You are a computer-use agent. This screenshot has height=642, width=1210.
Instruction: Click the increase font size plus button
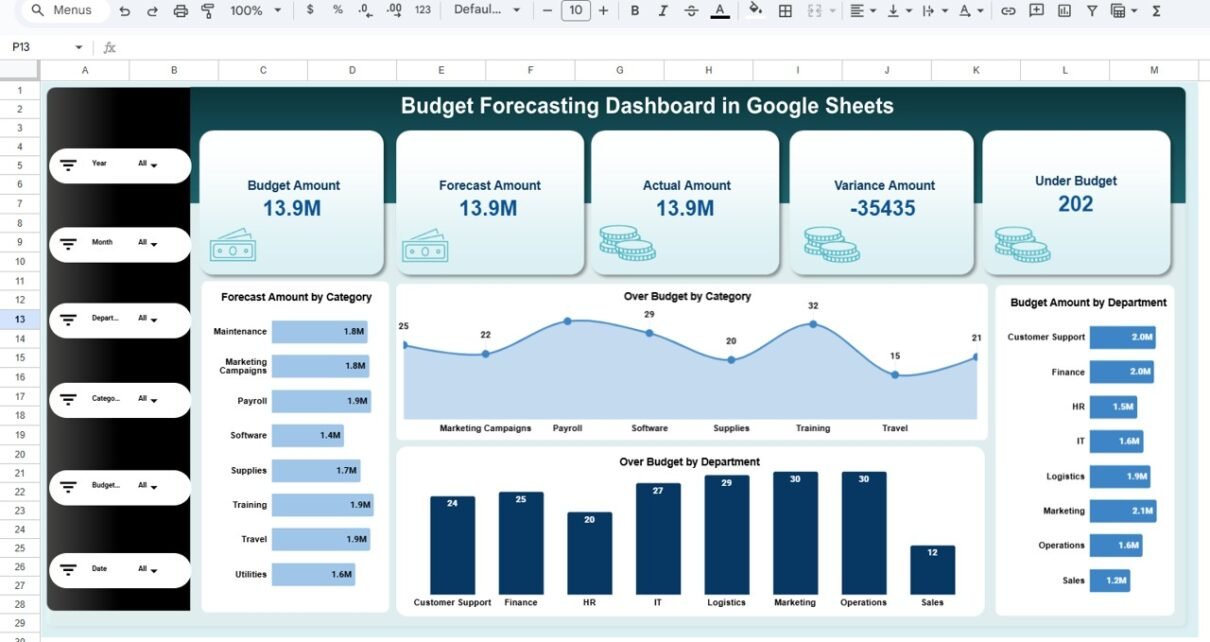tap(603, 11)
